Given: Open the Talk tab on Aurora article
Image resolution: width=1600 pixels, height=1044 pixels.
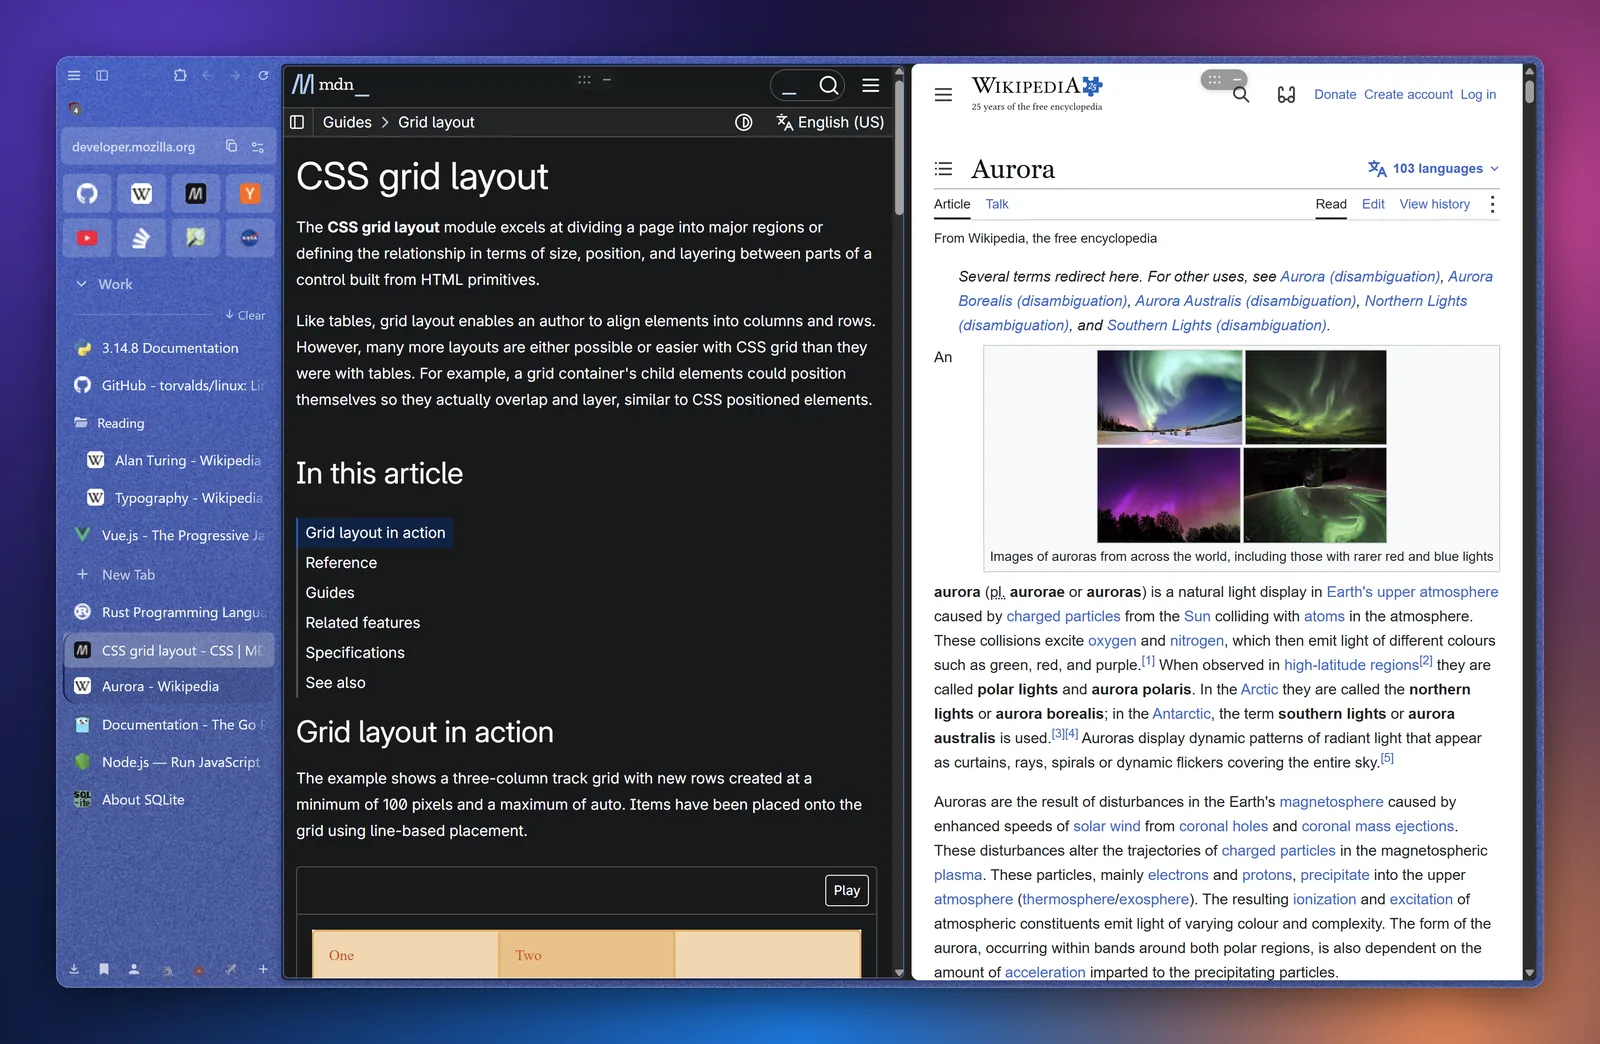Looking at the screenshot, I should (997, 204).
